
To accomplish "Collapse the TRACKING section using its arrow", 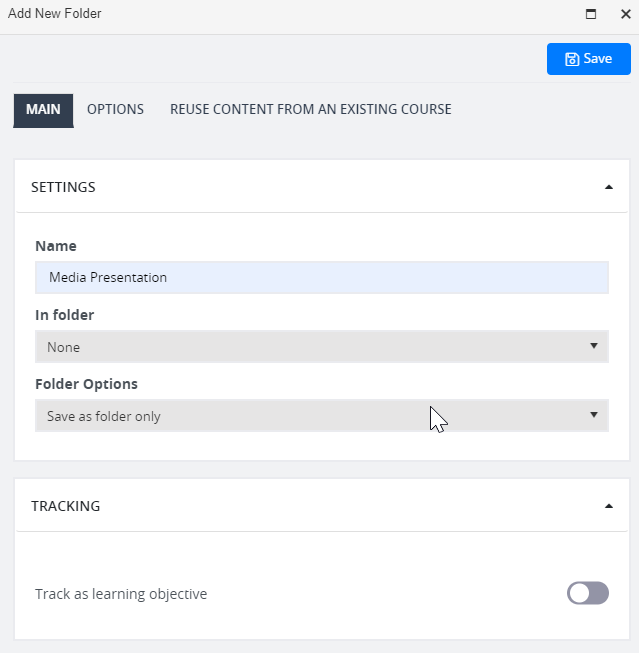I will (x=609, y=506).
